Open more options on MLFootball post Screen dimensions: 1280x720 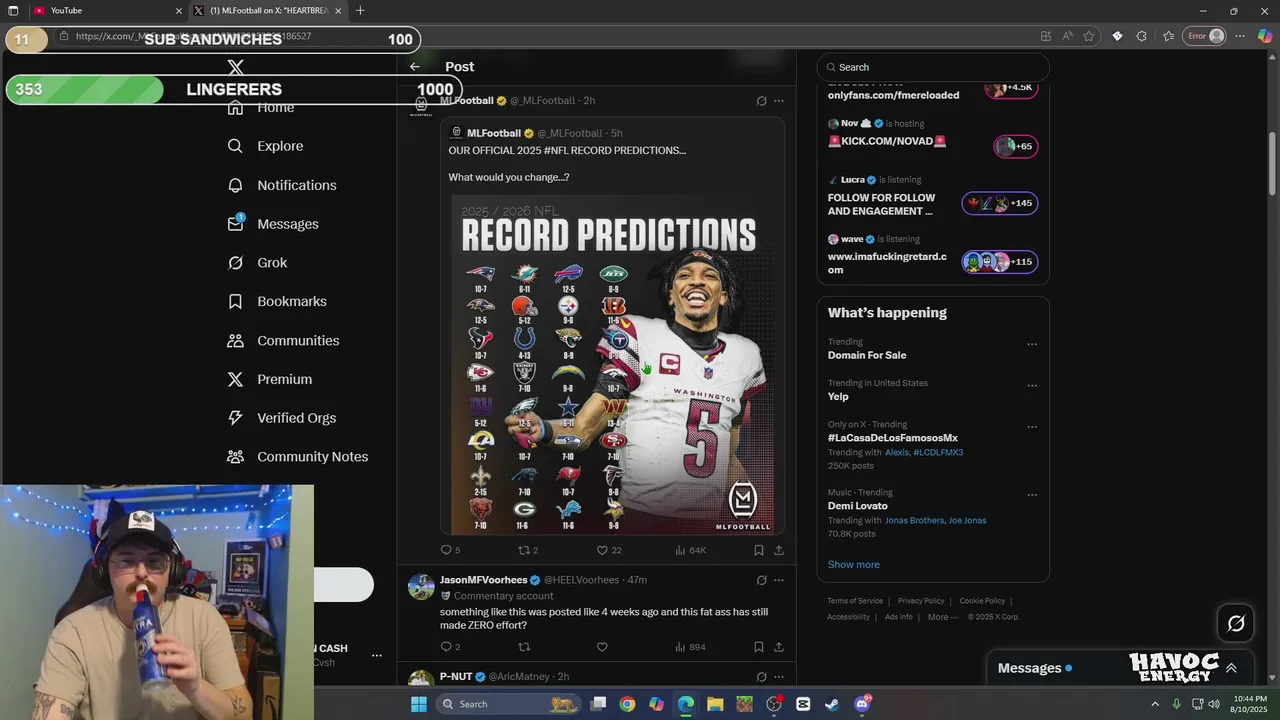point(779,101)
